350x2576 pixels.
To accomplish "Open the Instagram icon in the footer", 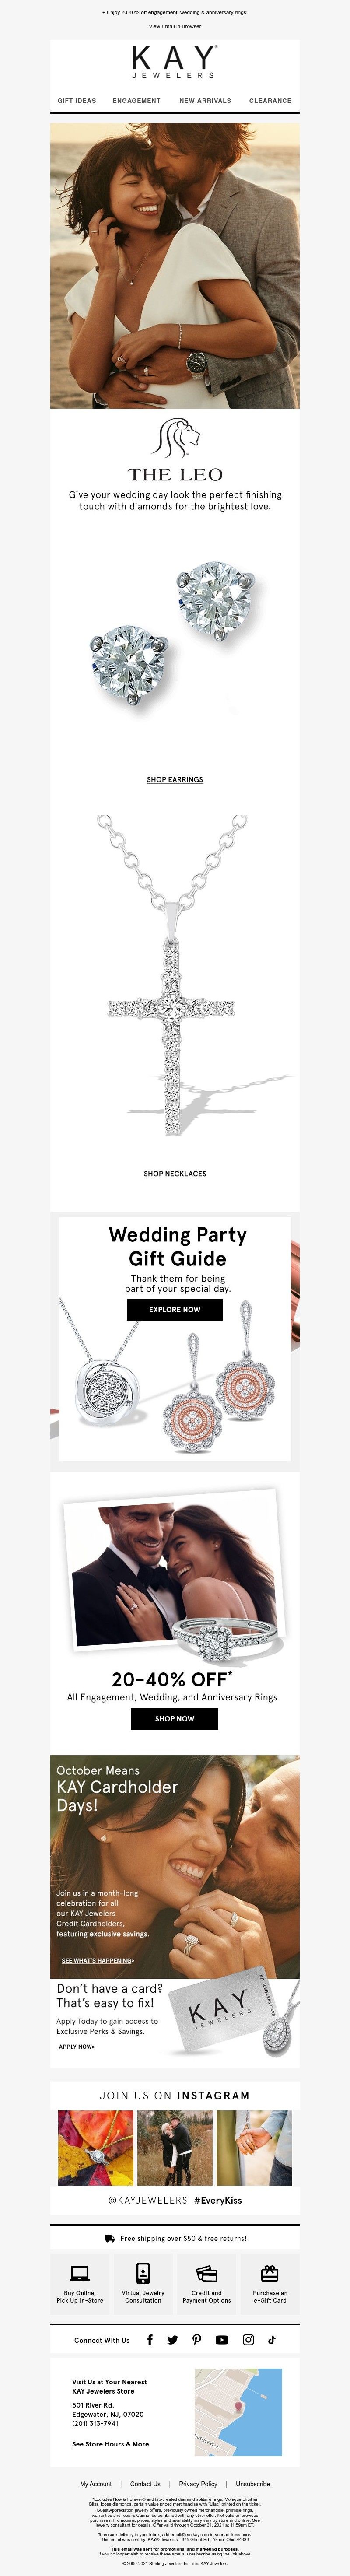I will pyautogui.click(x=248, y=2340).
